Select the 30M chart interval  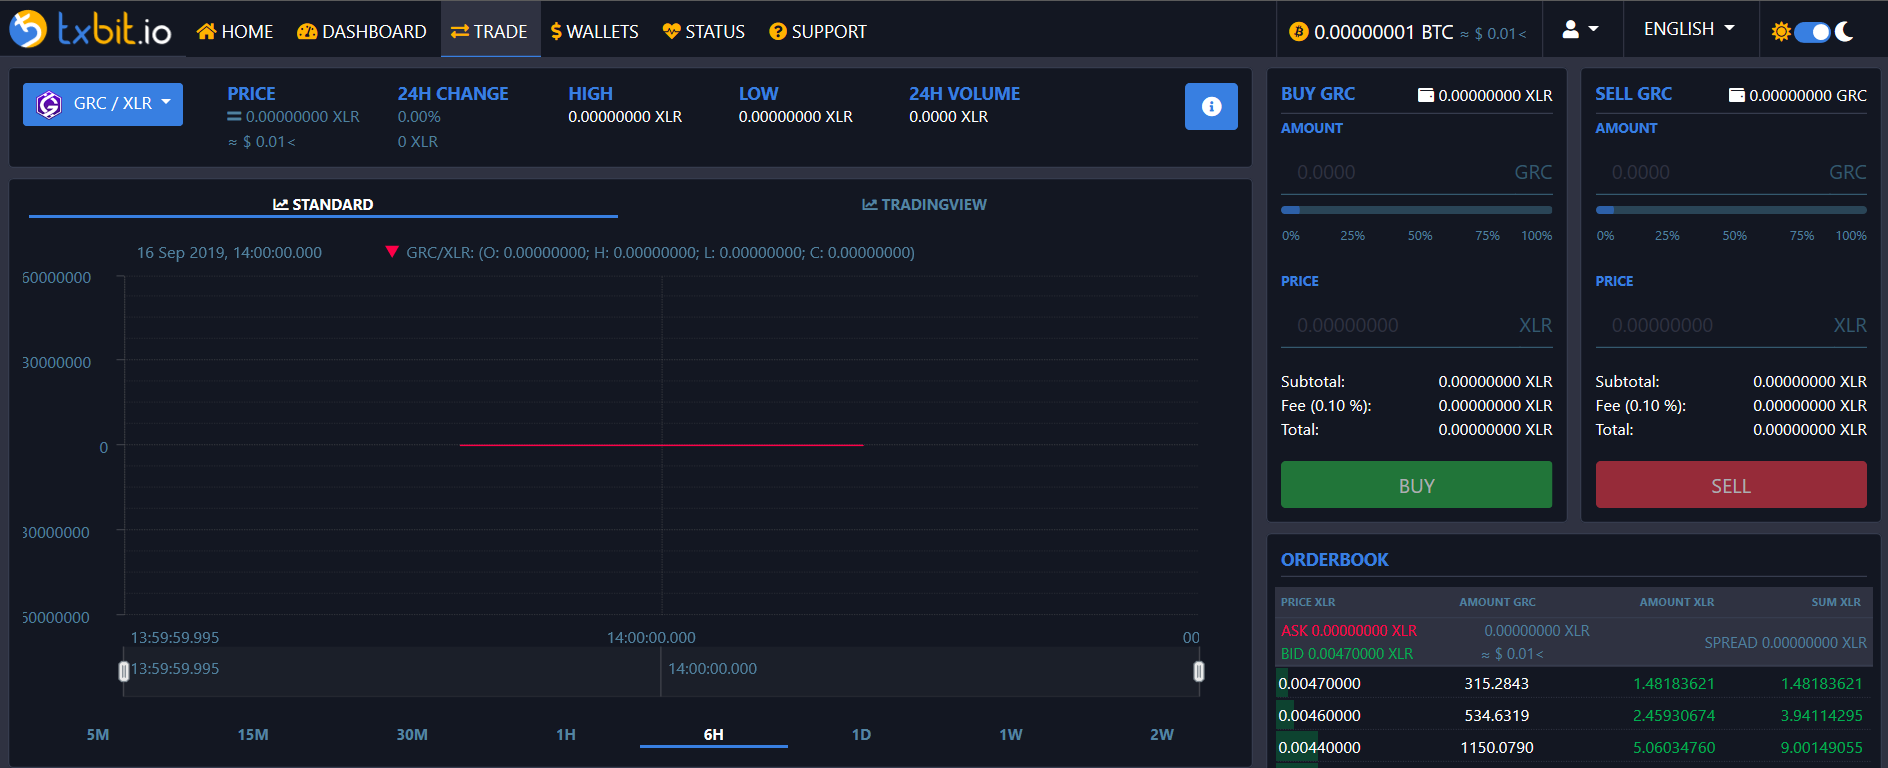coord(412,734)
